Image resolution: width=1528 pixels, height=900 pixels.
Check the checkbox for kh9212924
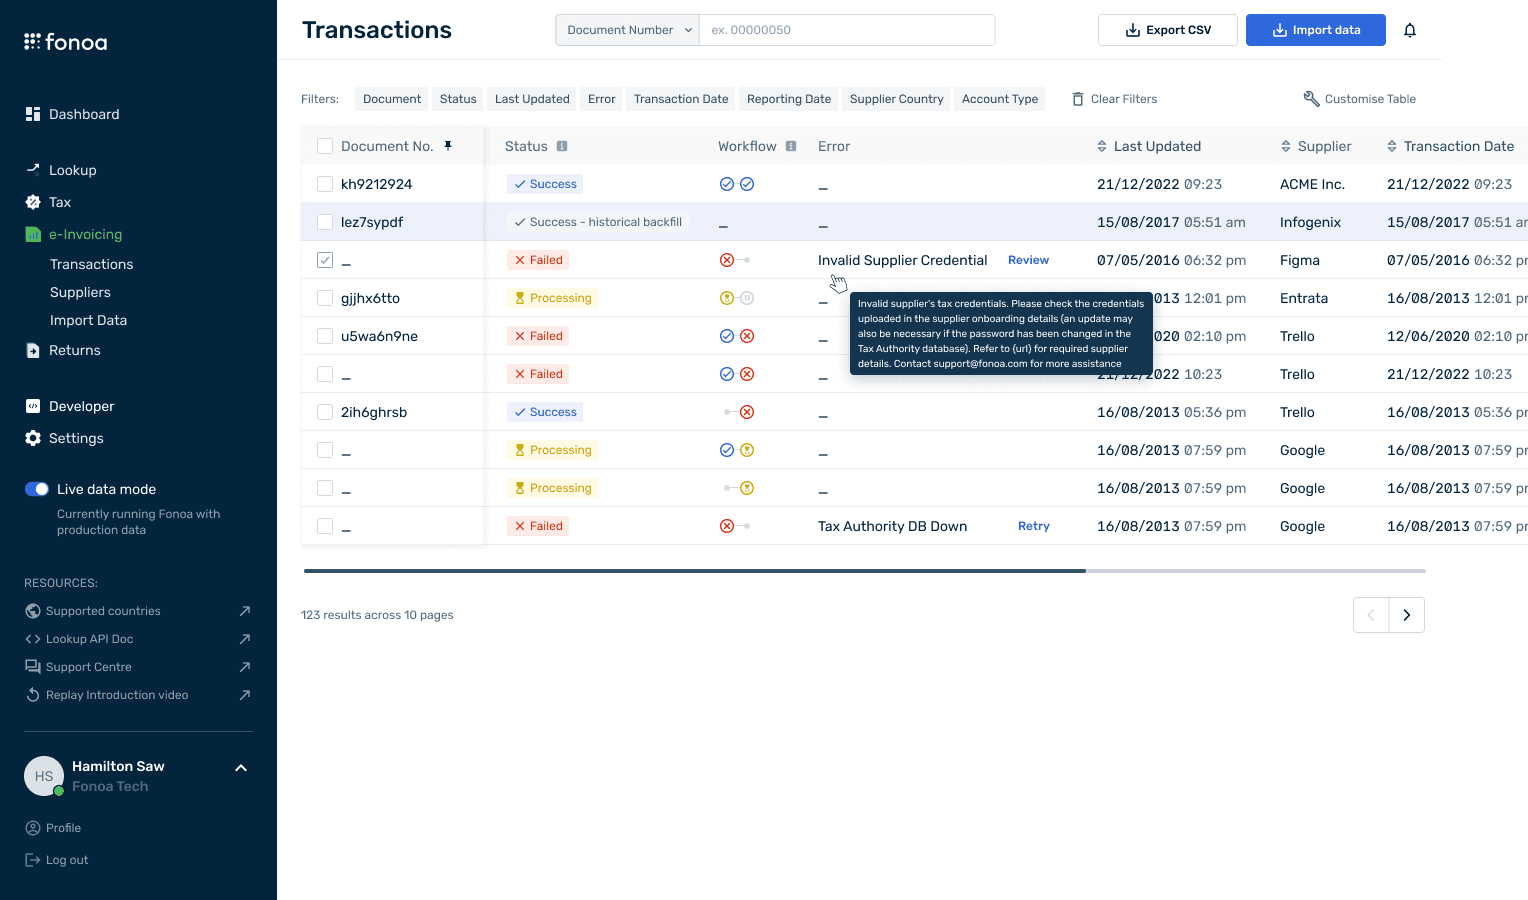click(x=325, y=184)
